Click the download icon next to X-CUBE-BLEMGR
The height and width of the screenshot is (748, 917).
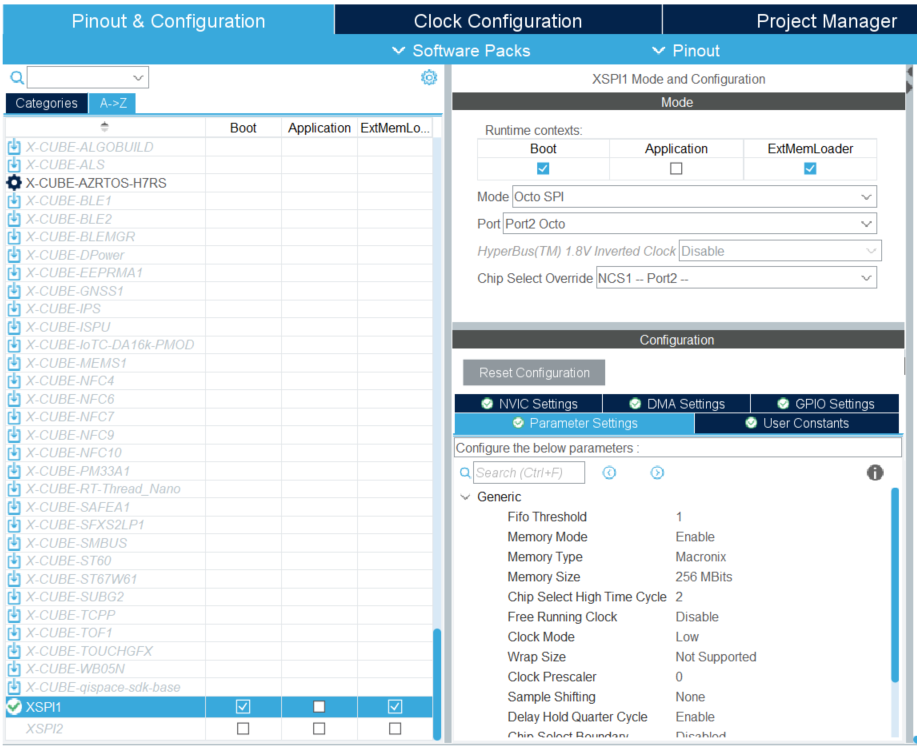pos(14,237)
